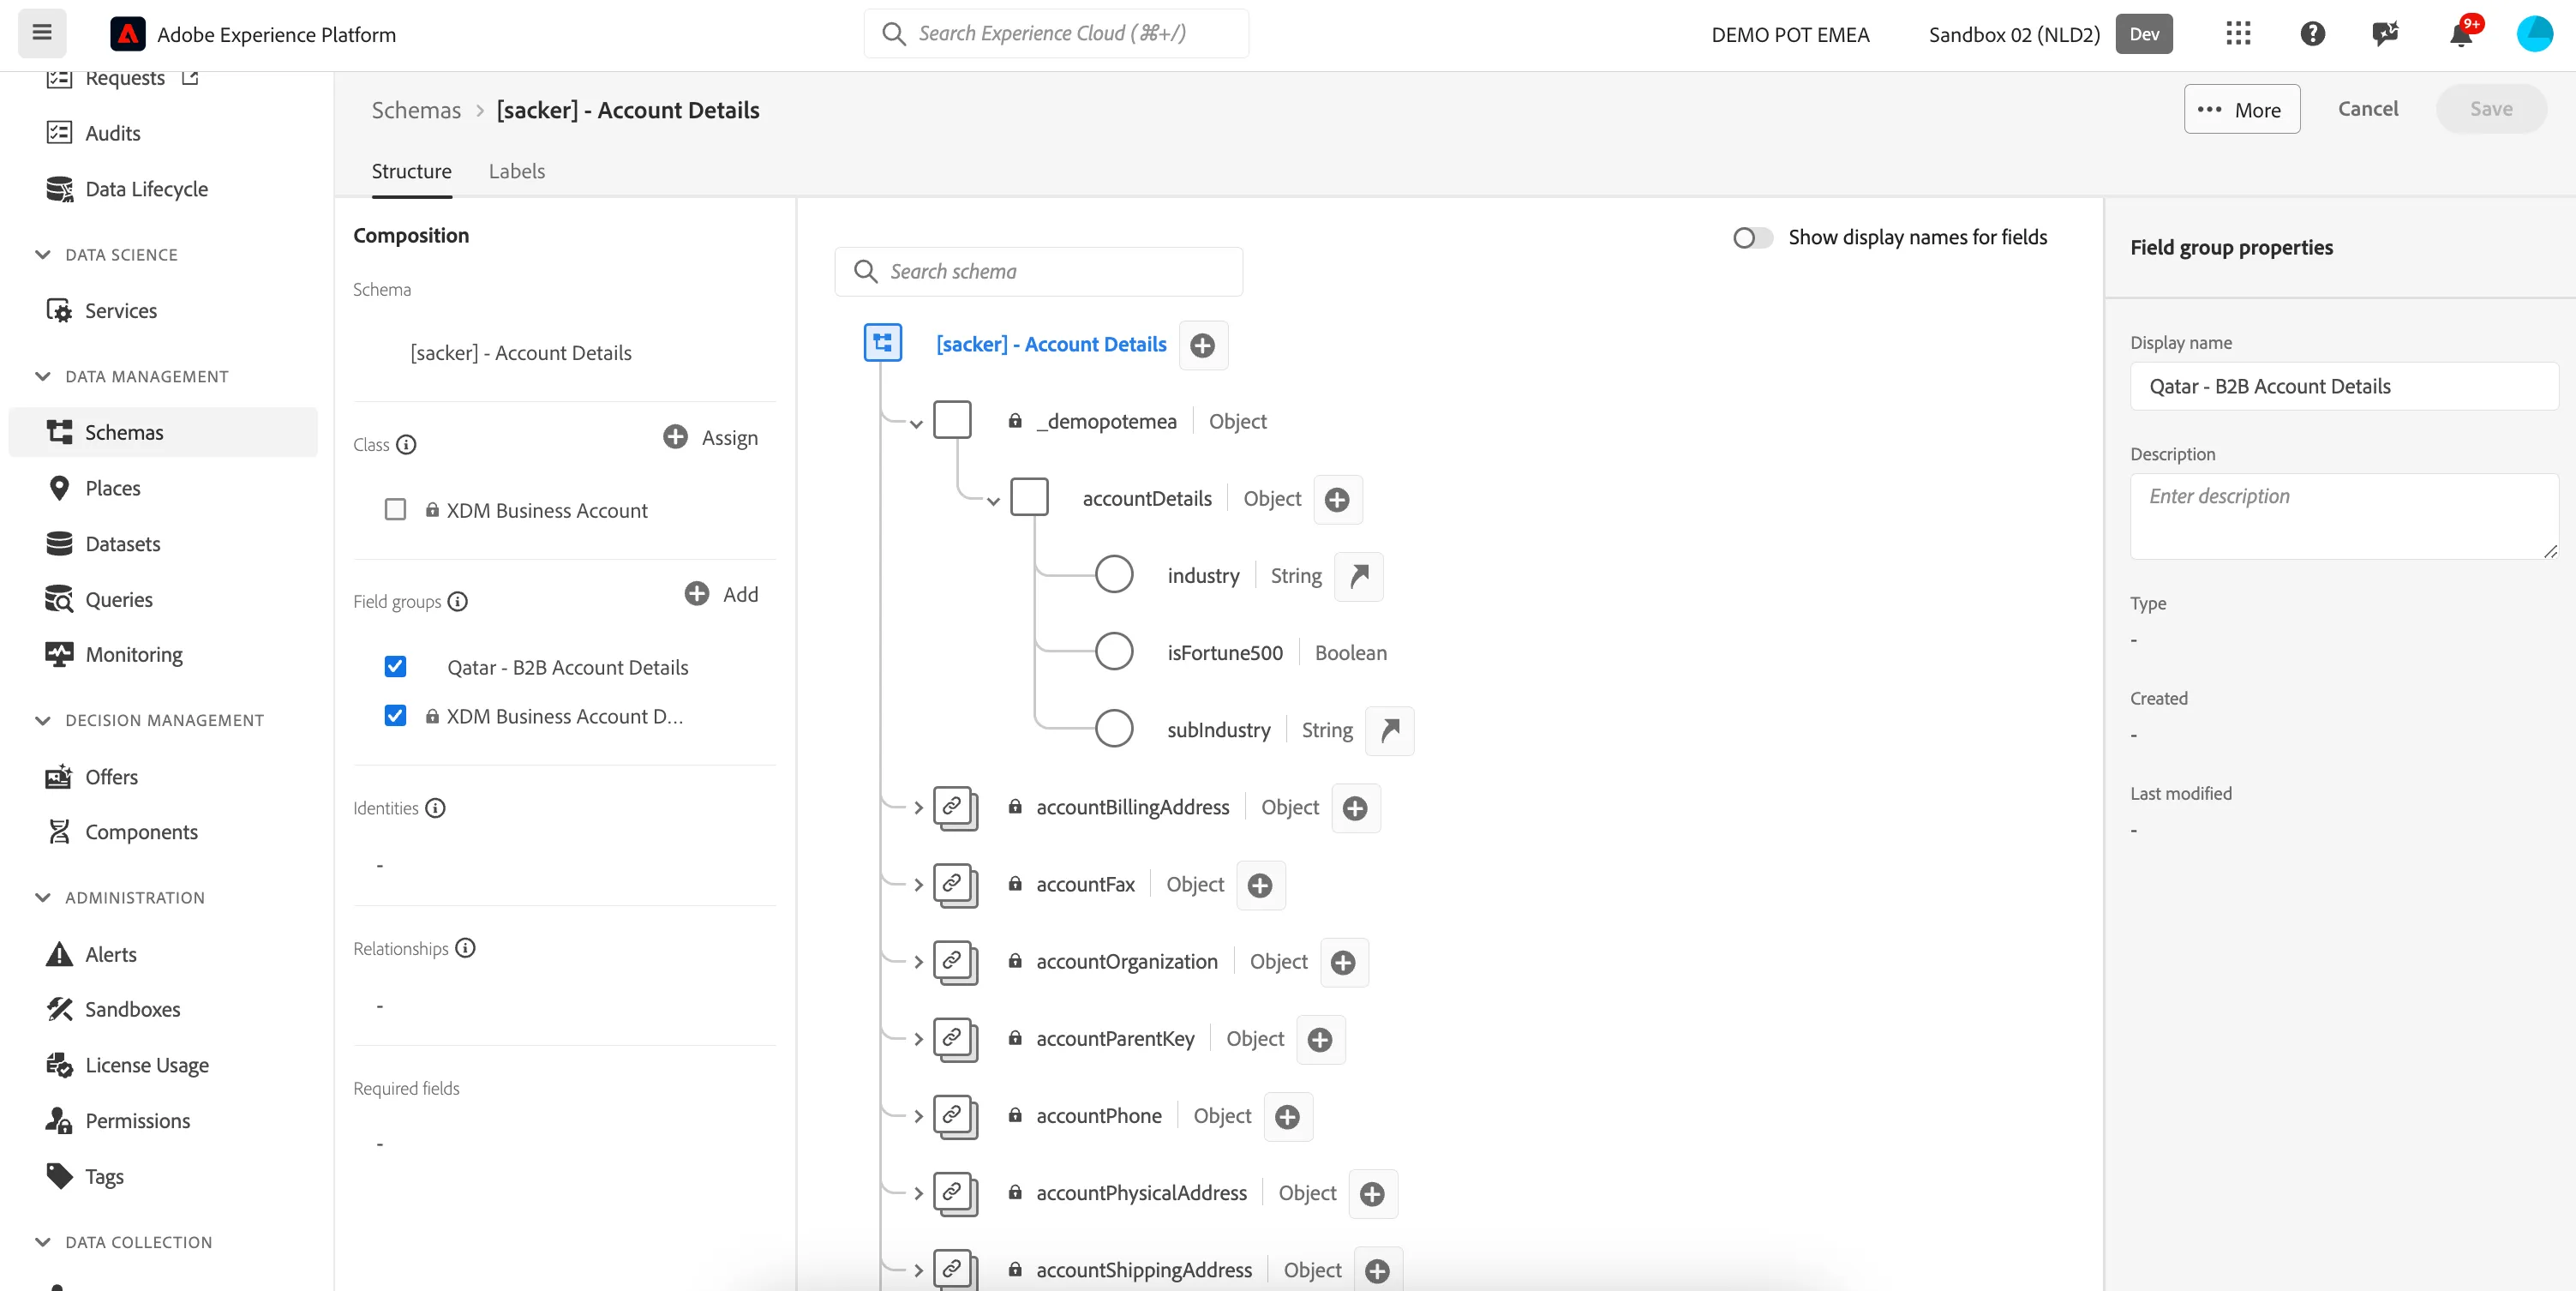This screenshot has height=1291, width=2576.
Task: Add field under accountDetails with plus icon
Action: (1337, 499)
